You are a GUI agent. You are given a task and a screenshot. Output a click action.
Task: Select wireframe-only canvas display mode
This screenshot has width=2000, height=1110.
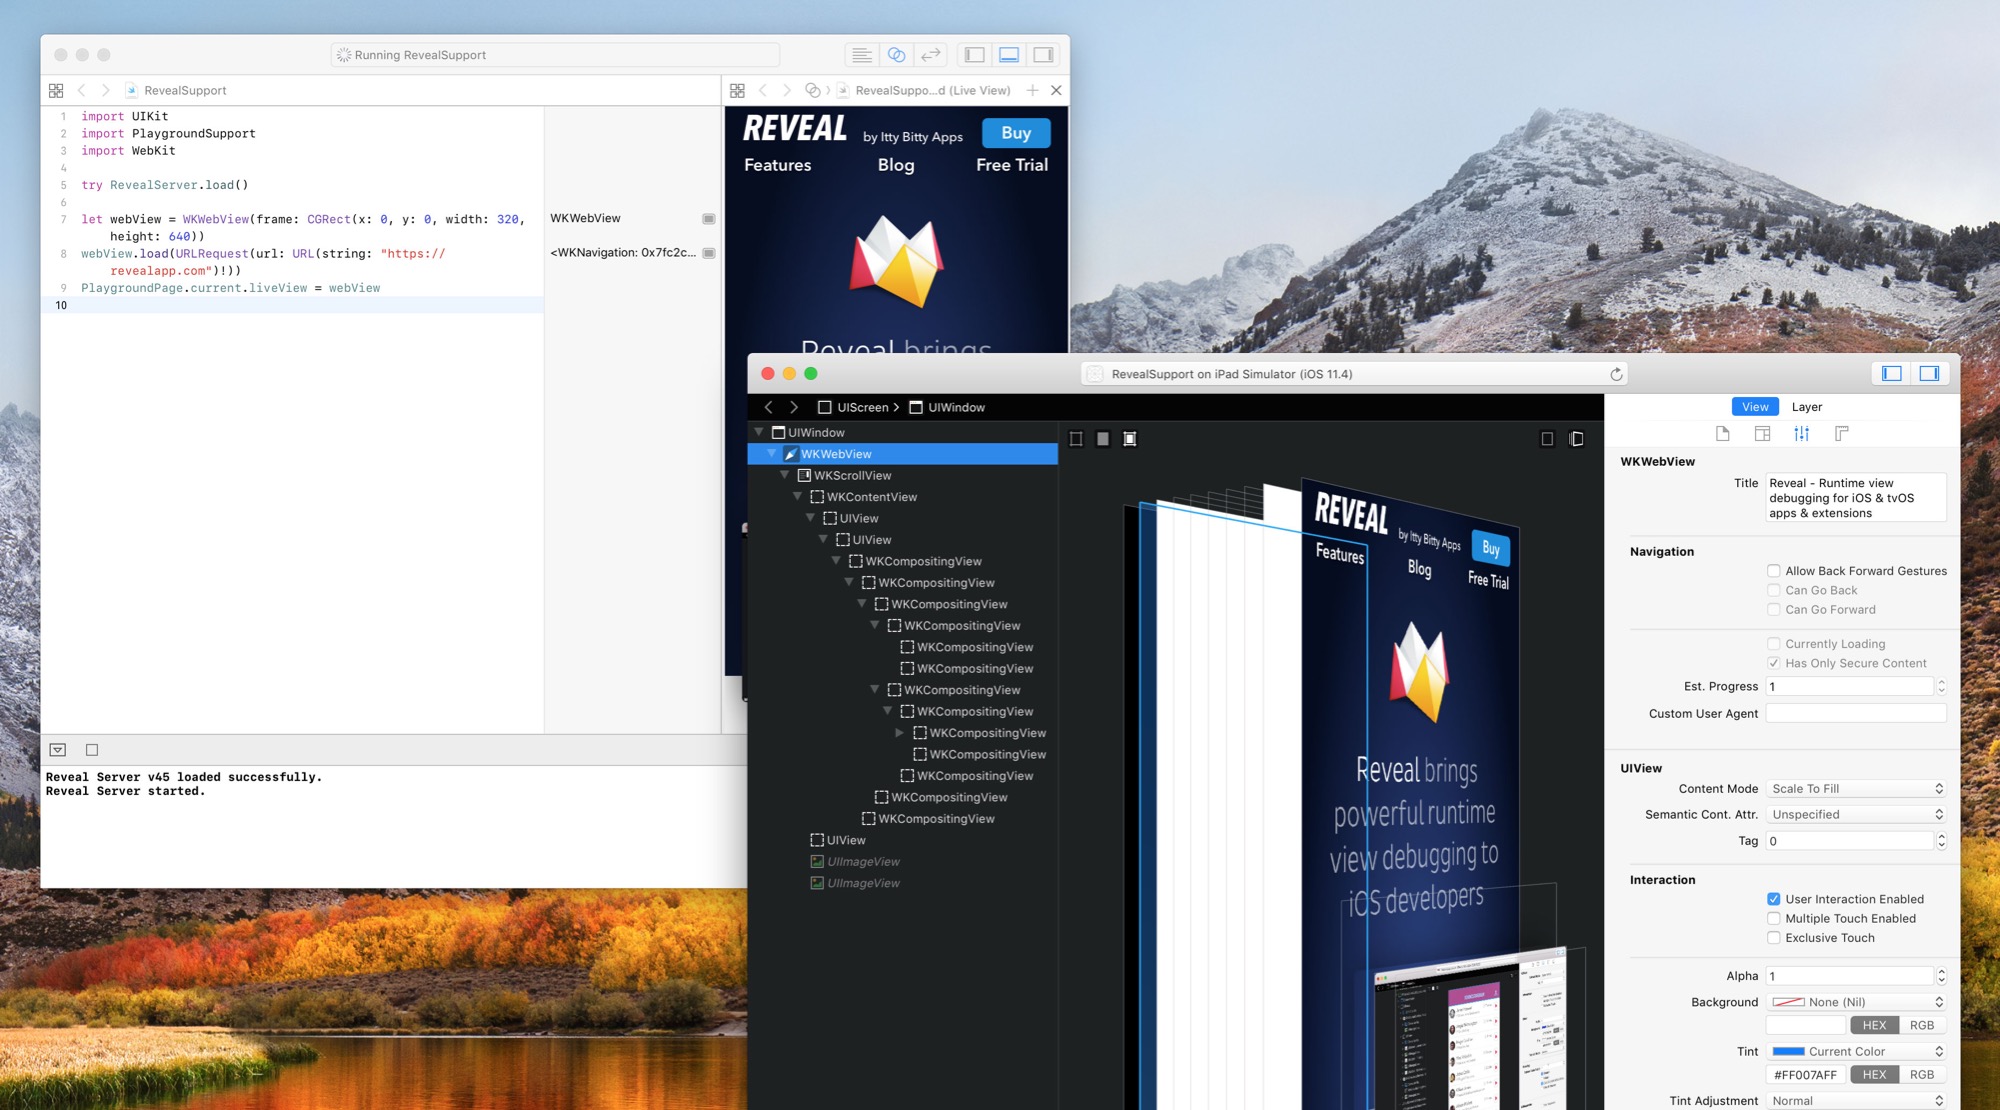tap(1076, 439)
